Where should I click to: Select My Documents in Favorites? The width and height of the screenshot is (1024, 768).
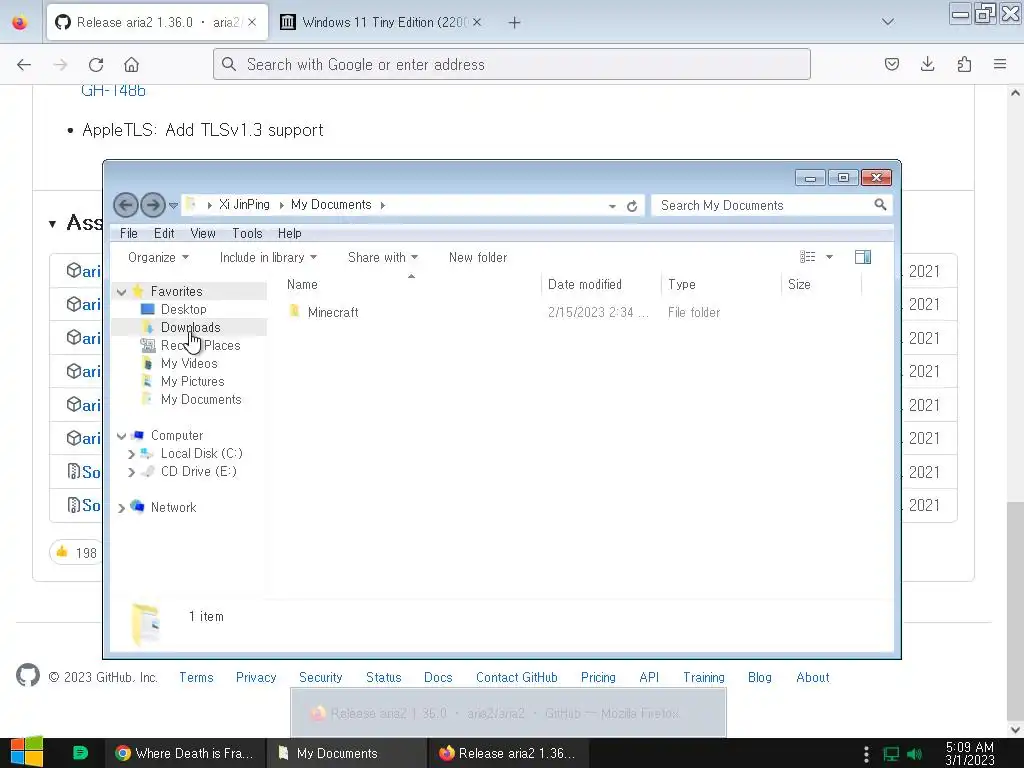coord(200,399)
